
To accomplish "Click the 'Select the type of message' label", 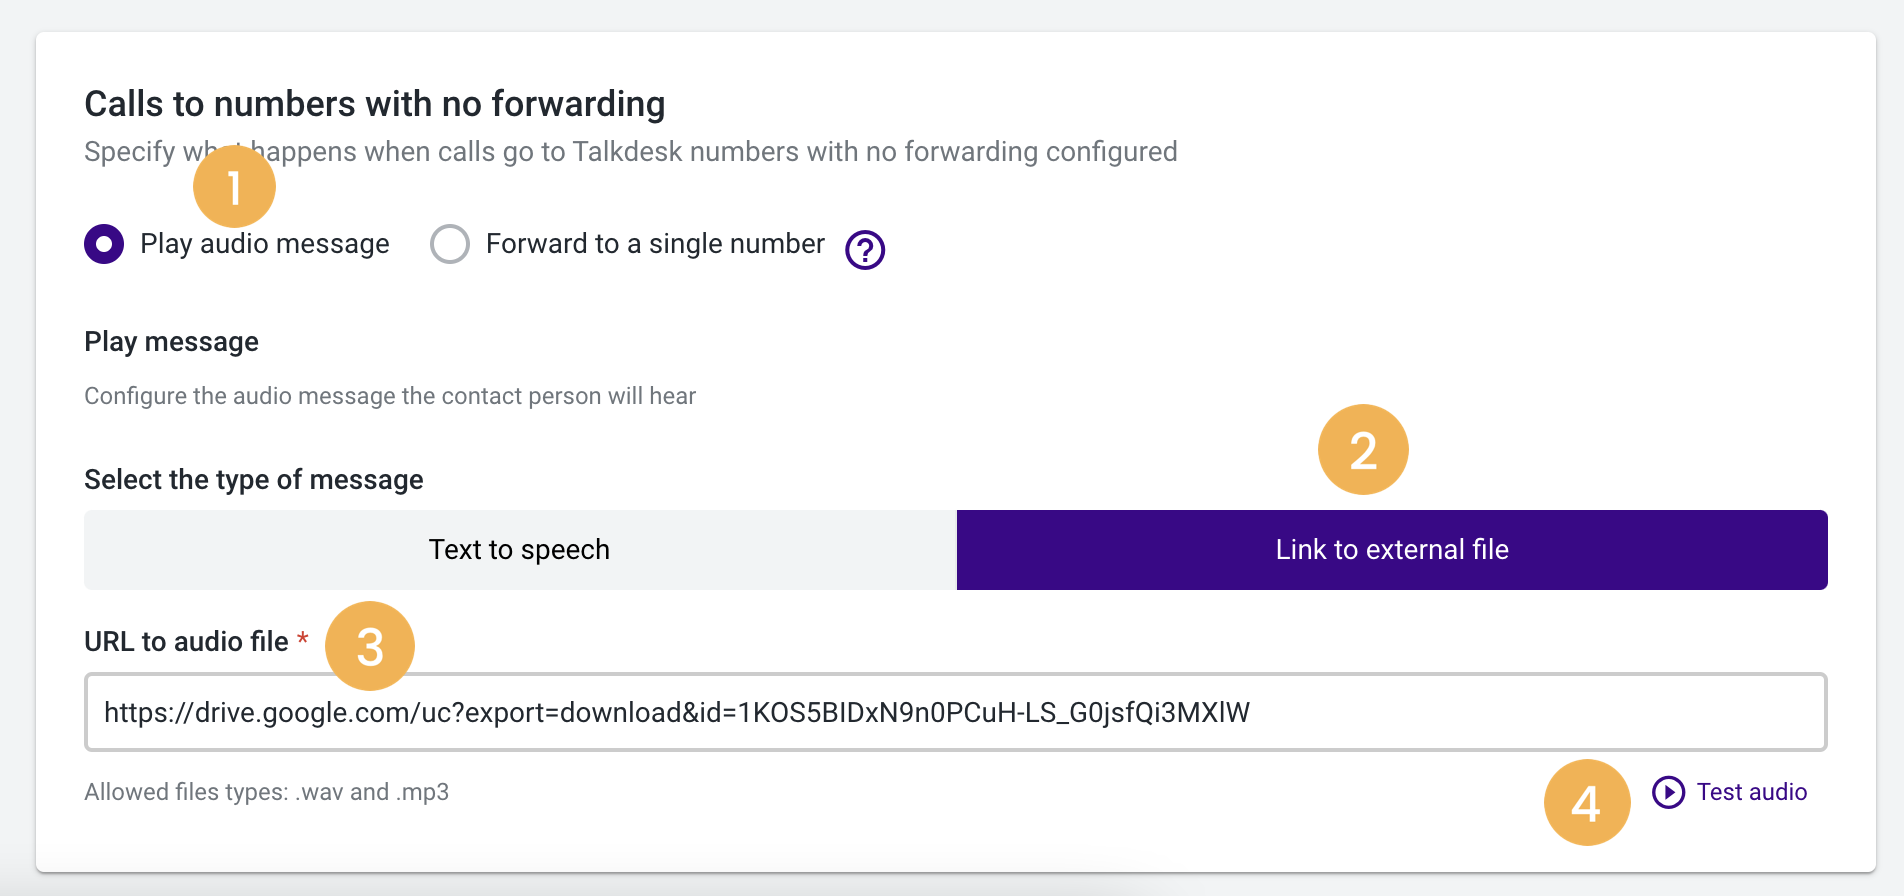I will (254, 480).
